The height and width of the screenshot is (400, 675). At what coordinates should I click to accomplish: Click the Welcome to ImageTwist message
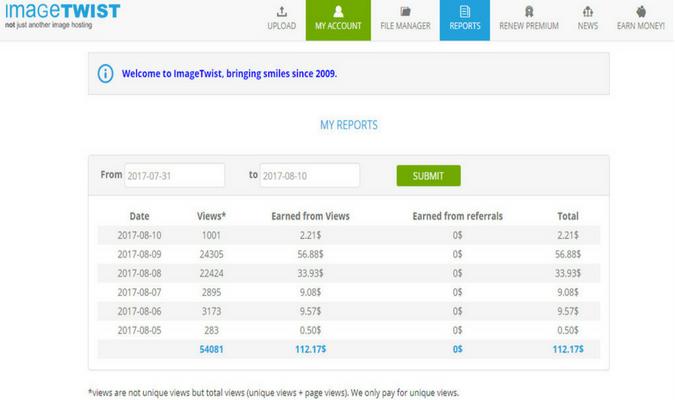coord(229,74)
